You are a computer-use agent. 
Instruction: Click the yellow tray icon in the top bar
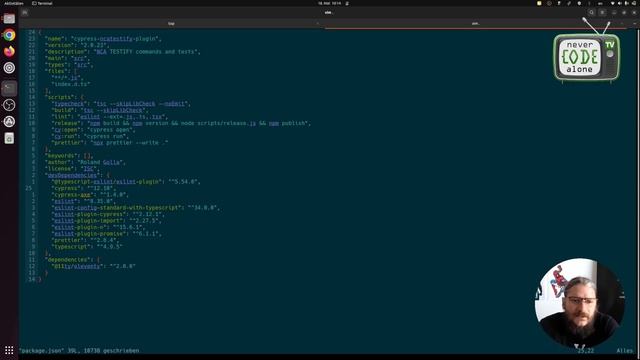539,3
